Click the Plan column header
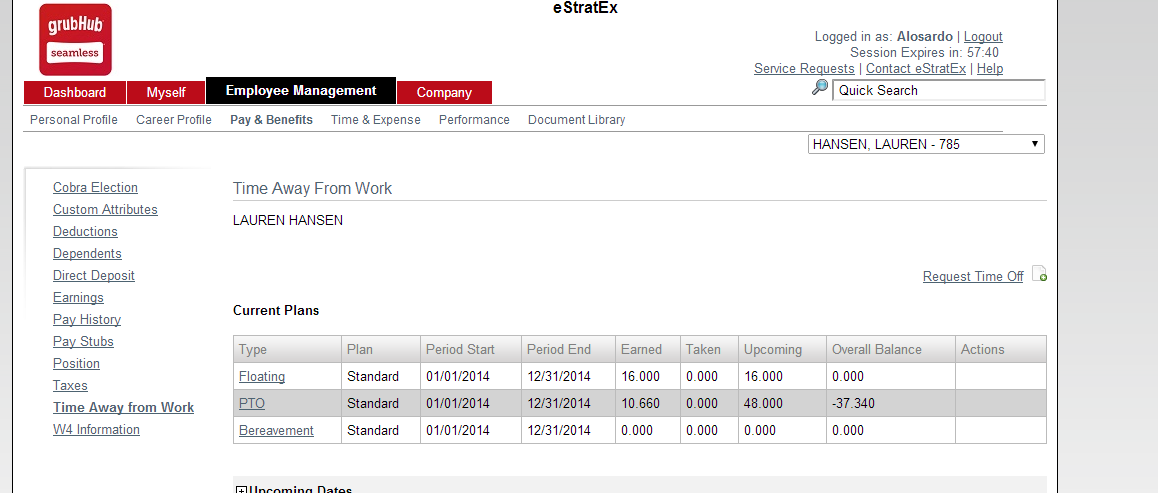The image size is (1158, 493). pyautogui.click(x=381, y=349)
